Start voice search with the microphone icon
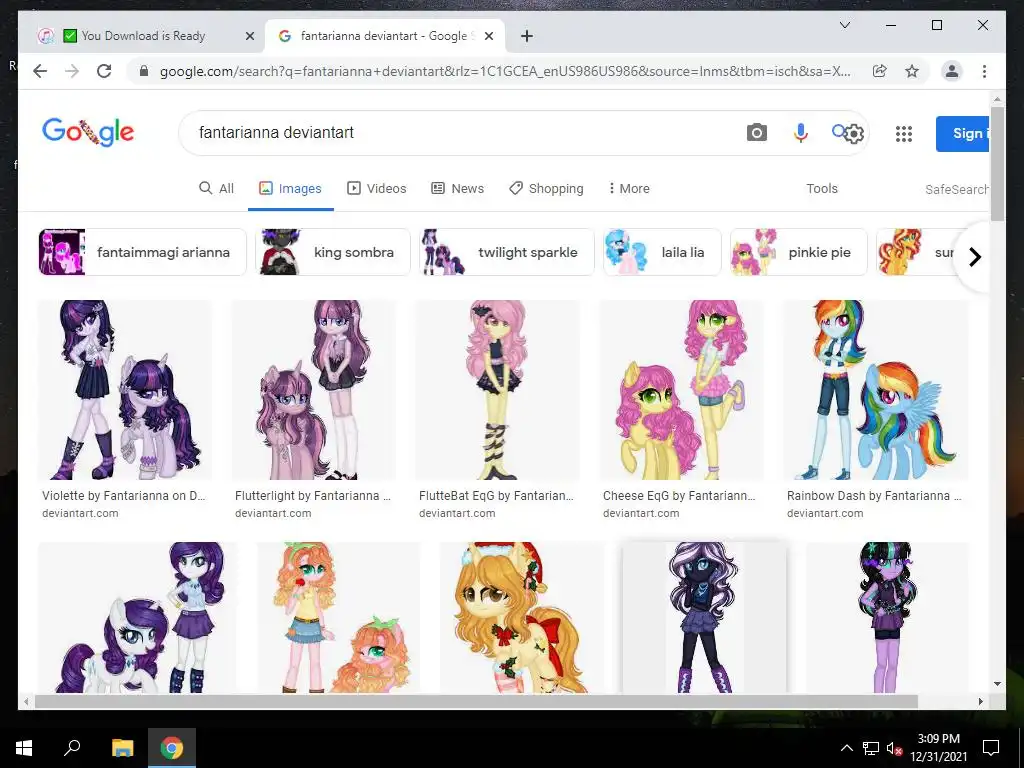This screenshot has height=768, width=1024. click(801, 133)
